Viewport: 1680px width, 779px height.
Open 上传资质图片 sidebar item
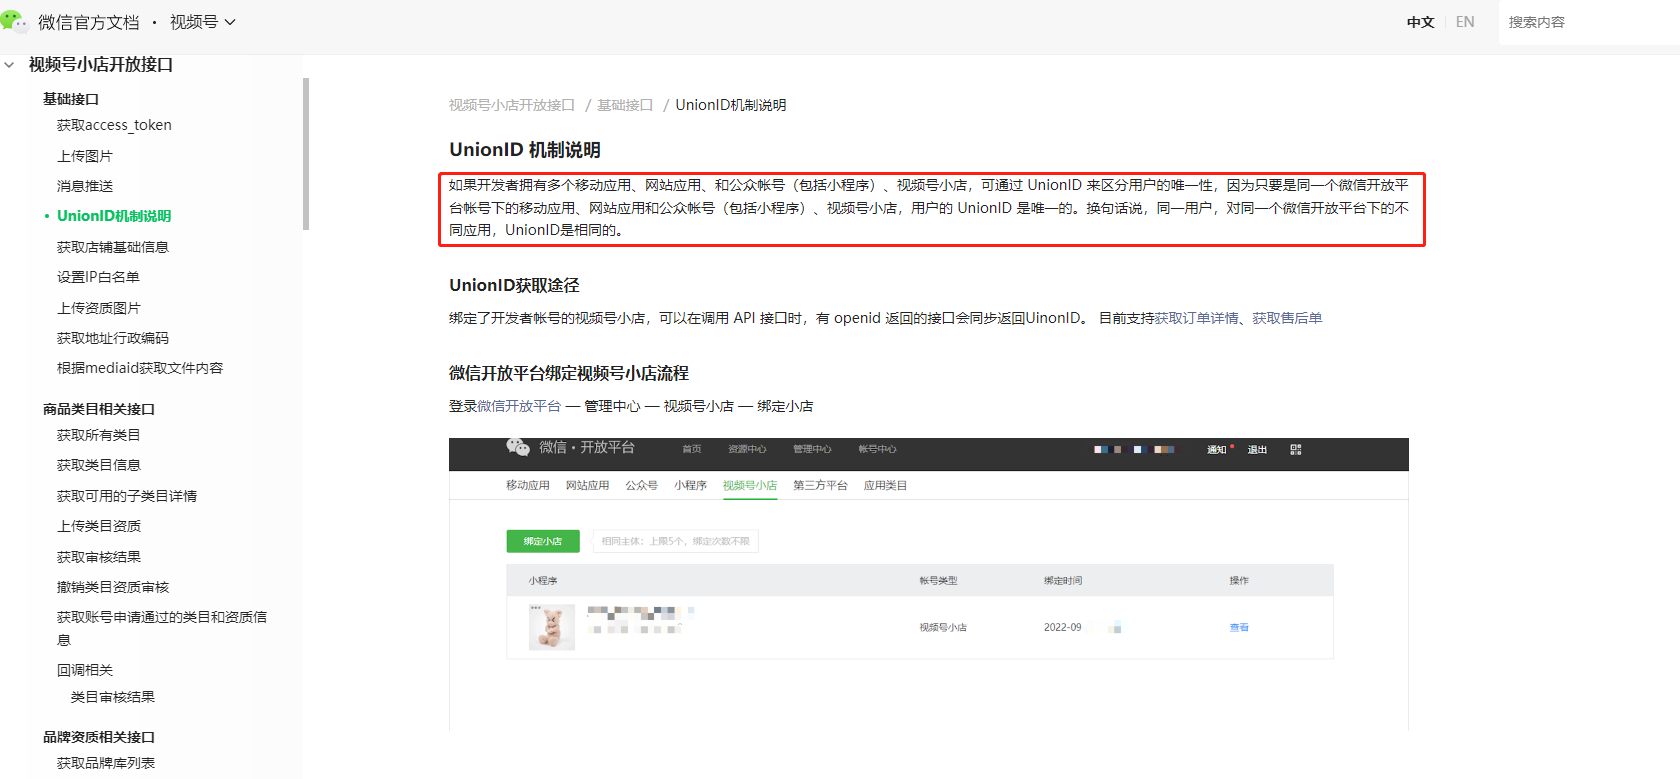99,308
